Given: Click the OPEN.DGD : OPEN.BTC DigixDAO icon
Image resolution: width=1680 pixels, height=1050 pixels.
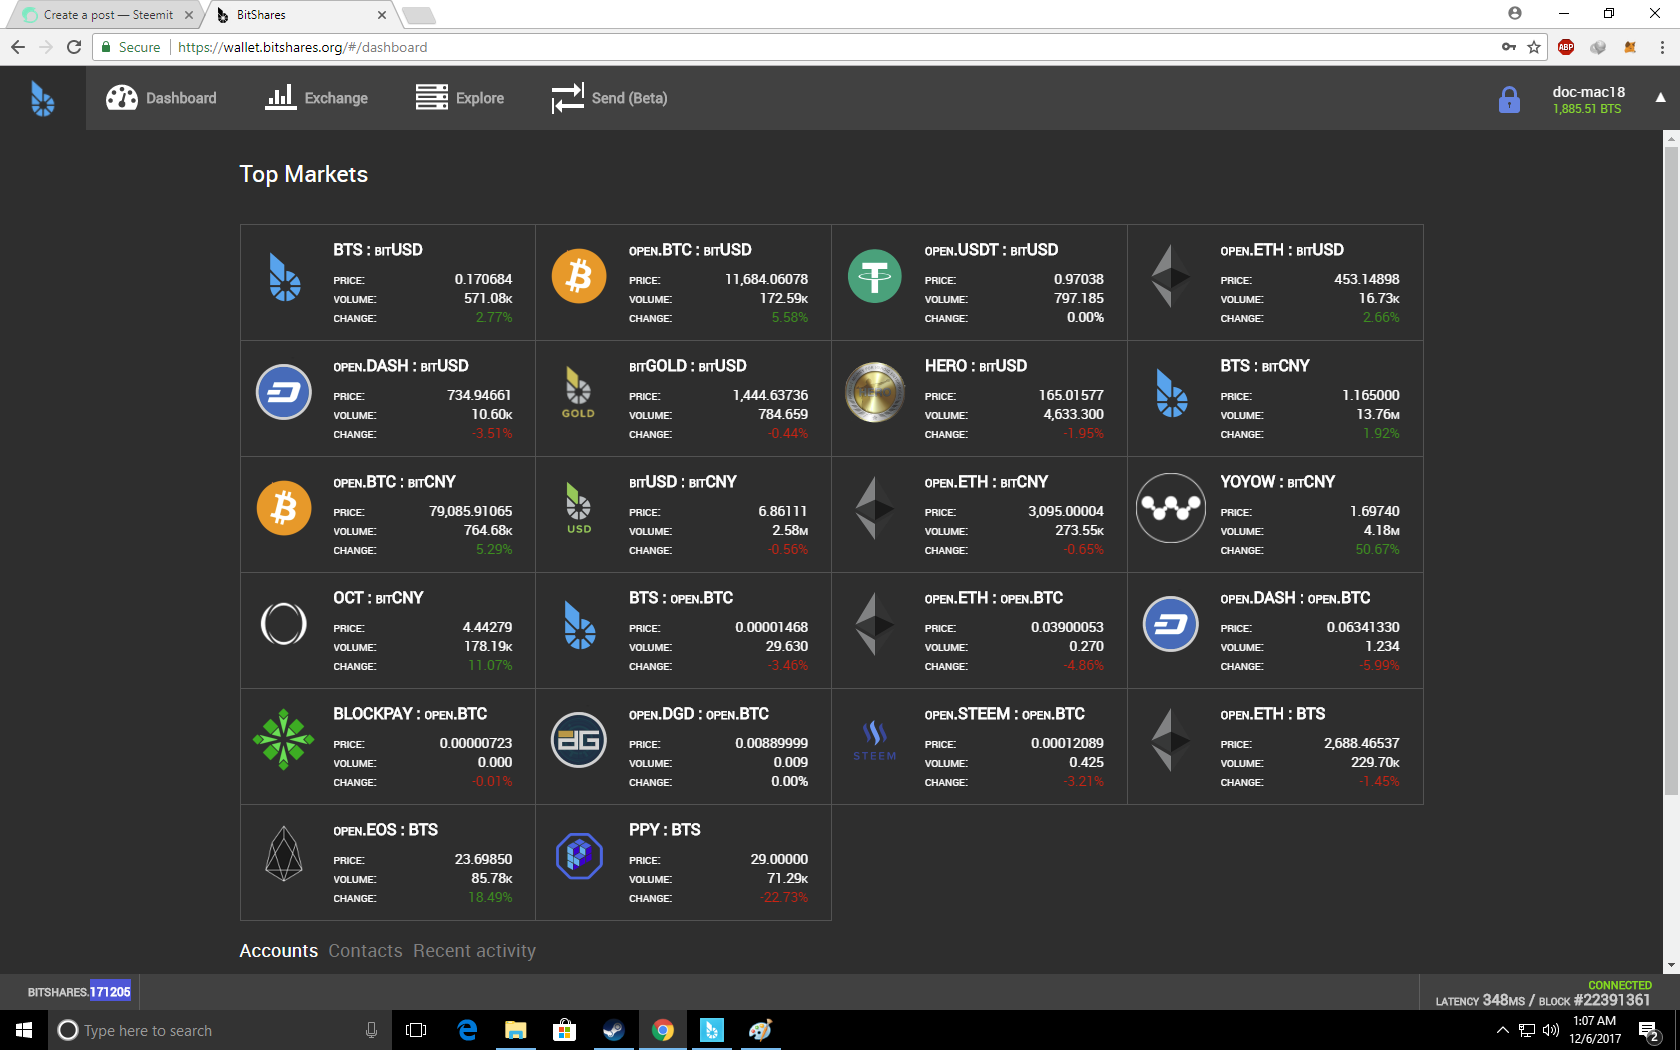Looking at the screenshot, I should click(579, 740).
